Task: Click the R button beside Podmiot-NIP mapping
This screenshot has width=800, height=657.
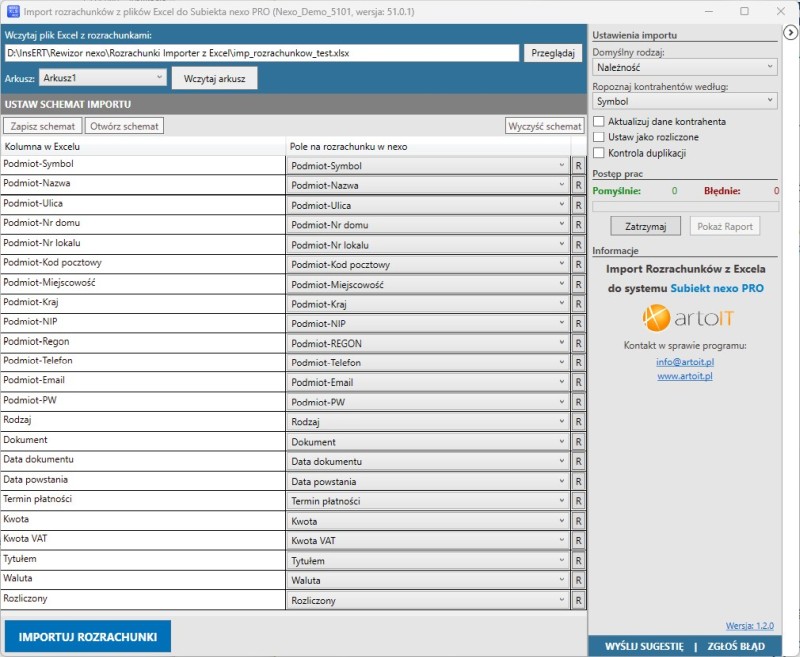Action: 578,324
